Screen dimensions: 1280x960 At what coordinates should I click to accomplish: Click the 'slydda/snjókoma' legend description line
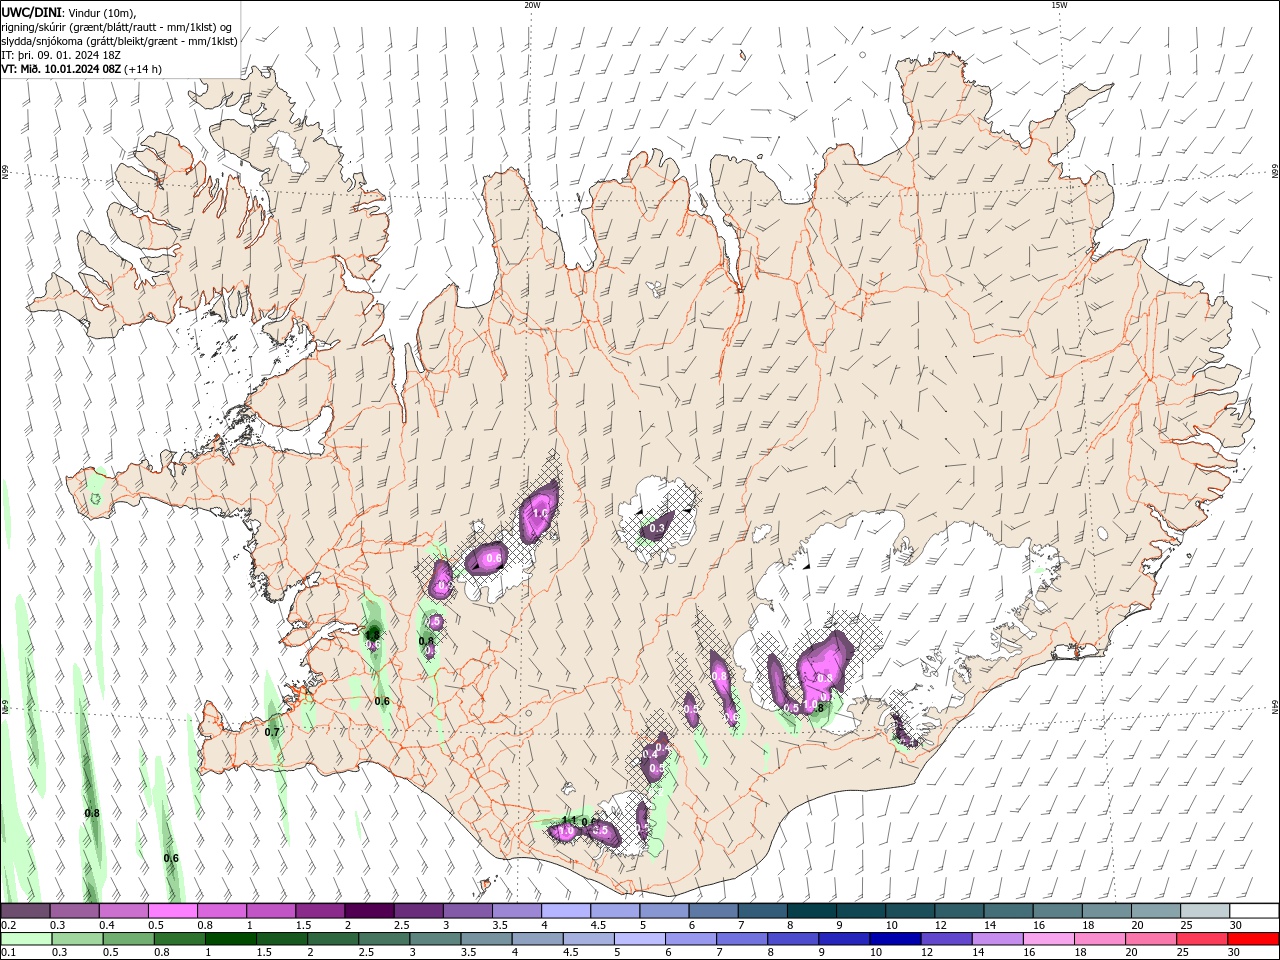pos(119,41)
